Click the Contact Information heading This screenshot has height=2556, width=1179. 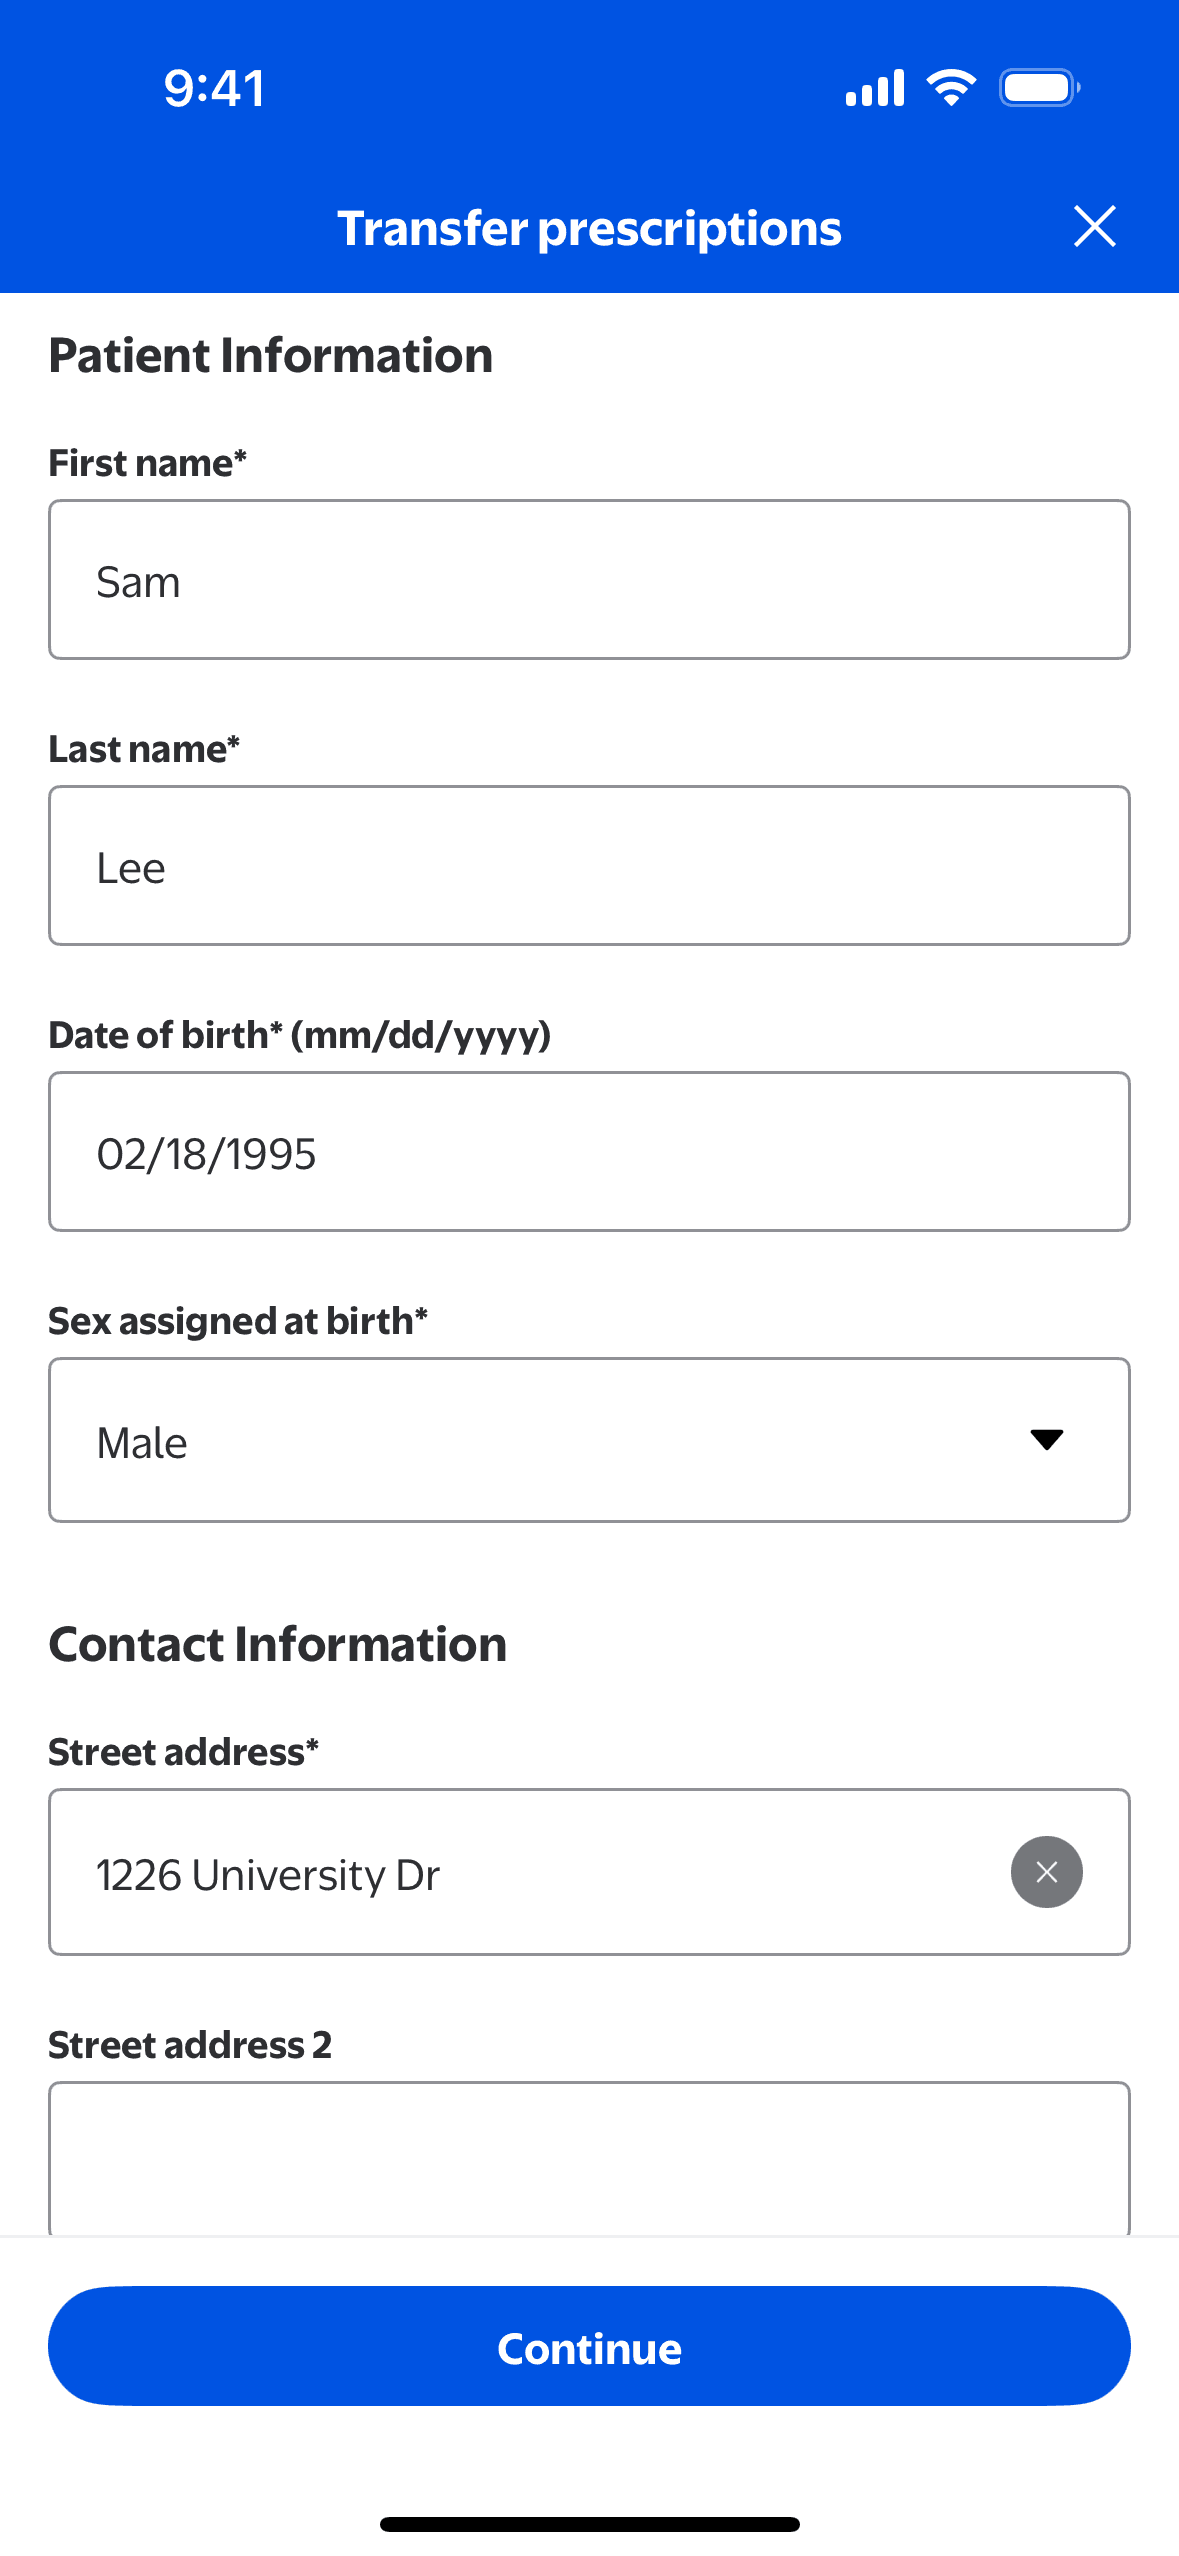278,1645
